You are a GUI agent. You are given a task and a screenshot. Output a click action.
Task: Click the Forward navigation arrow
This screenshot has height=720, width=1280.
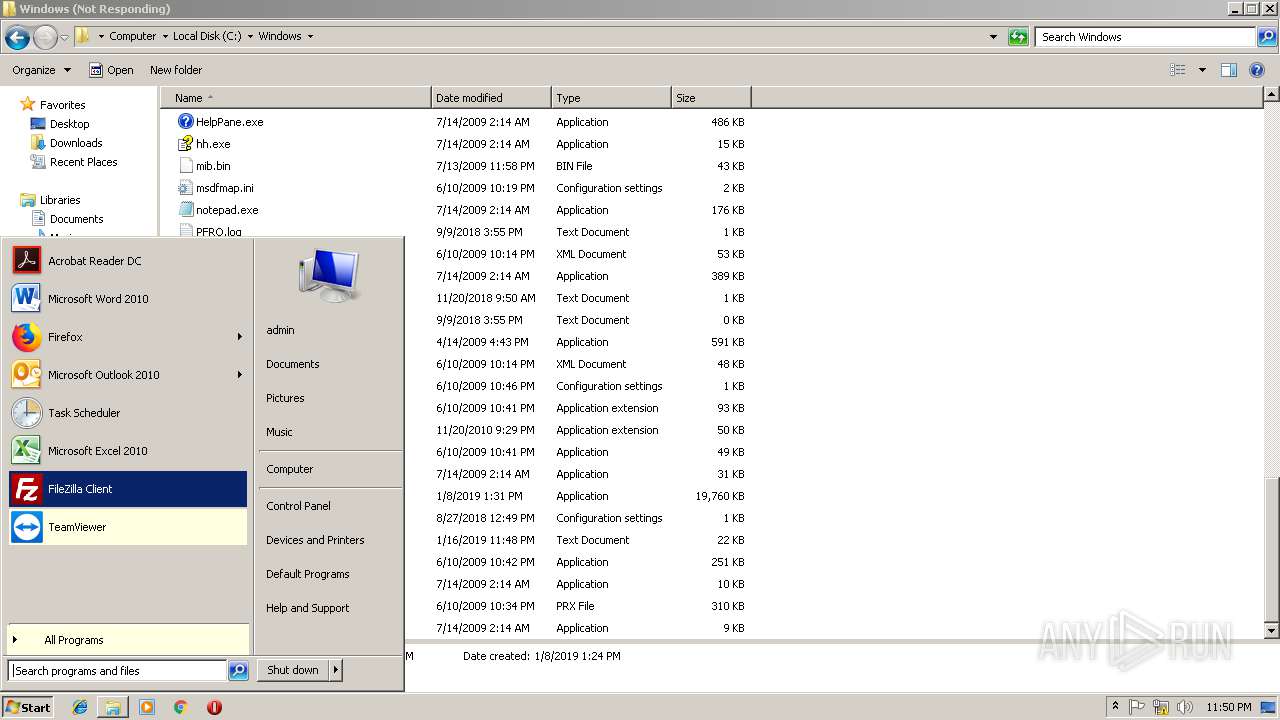click(45, 37)
